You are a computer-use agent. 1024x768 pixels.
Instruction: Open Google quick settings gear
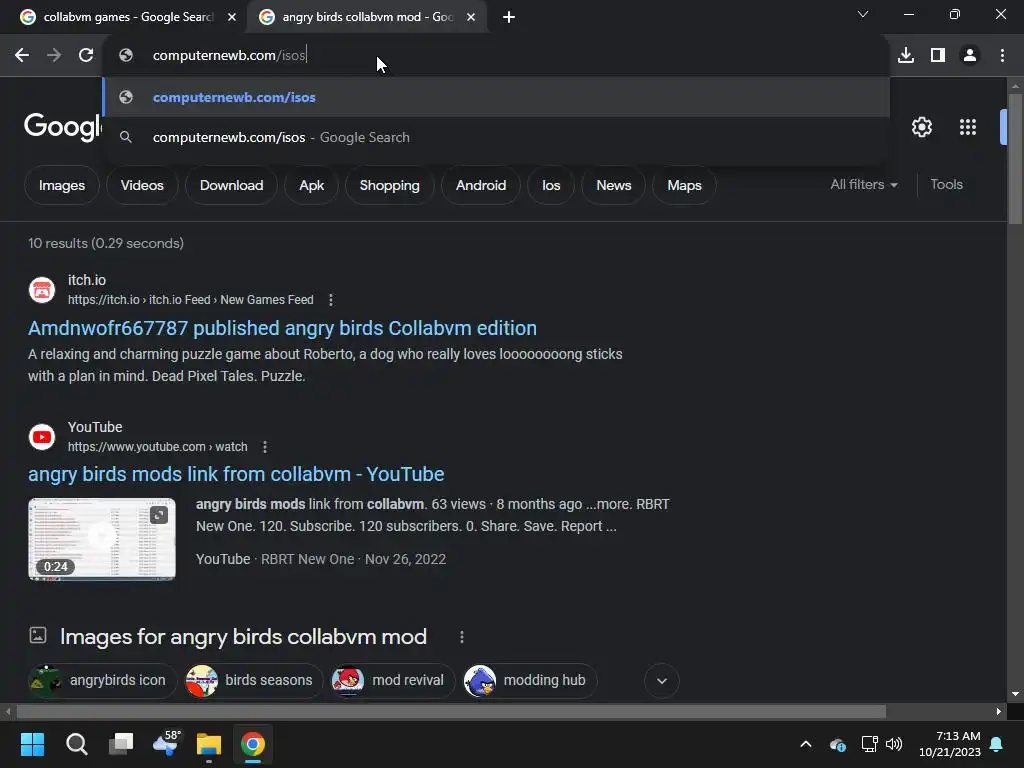point(921,127)
